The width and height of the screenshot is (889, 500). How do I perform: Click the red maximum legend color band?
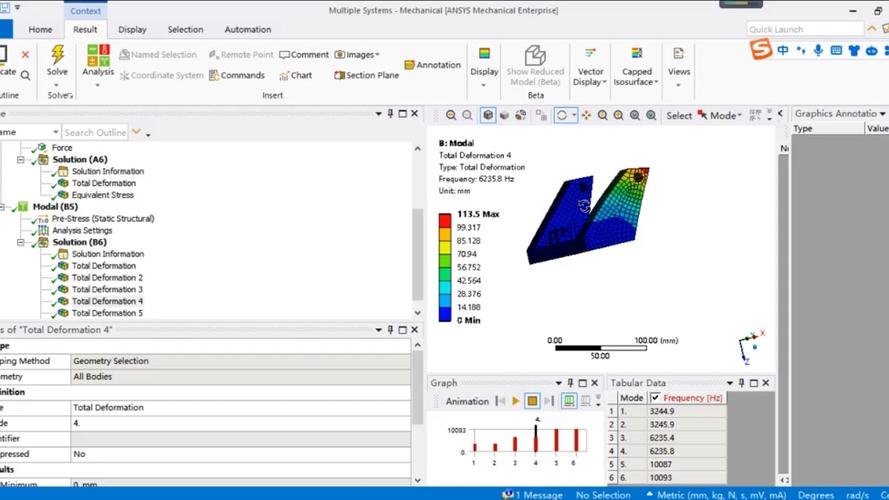point(444,221)
